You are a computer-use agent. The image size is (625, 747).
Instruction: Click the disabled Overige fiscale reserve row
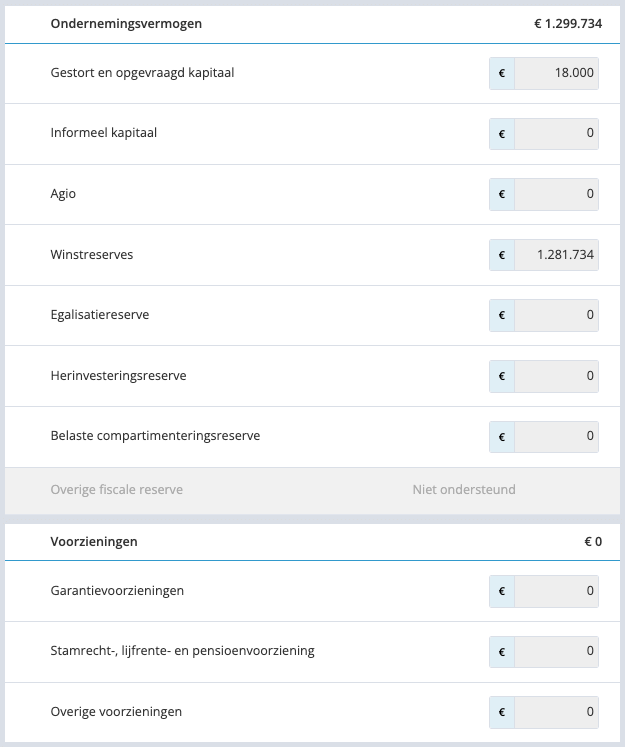[312, 490]
